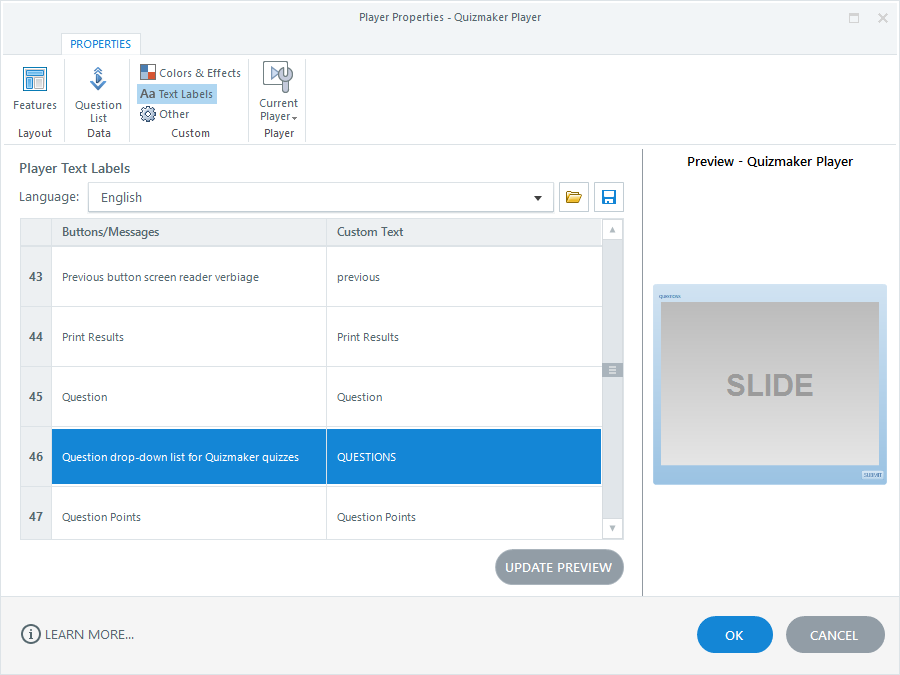Open the Current Player menu
This screenshot has width=900, height=675.
pos(278,92)
